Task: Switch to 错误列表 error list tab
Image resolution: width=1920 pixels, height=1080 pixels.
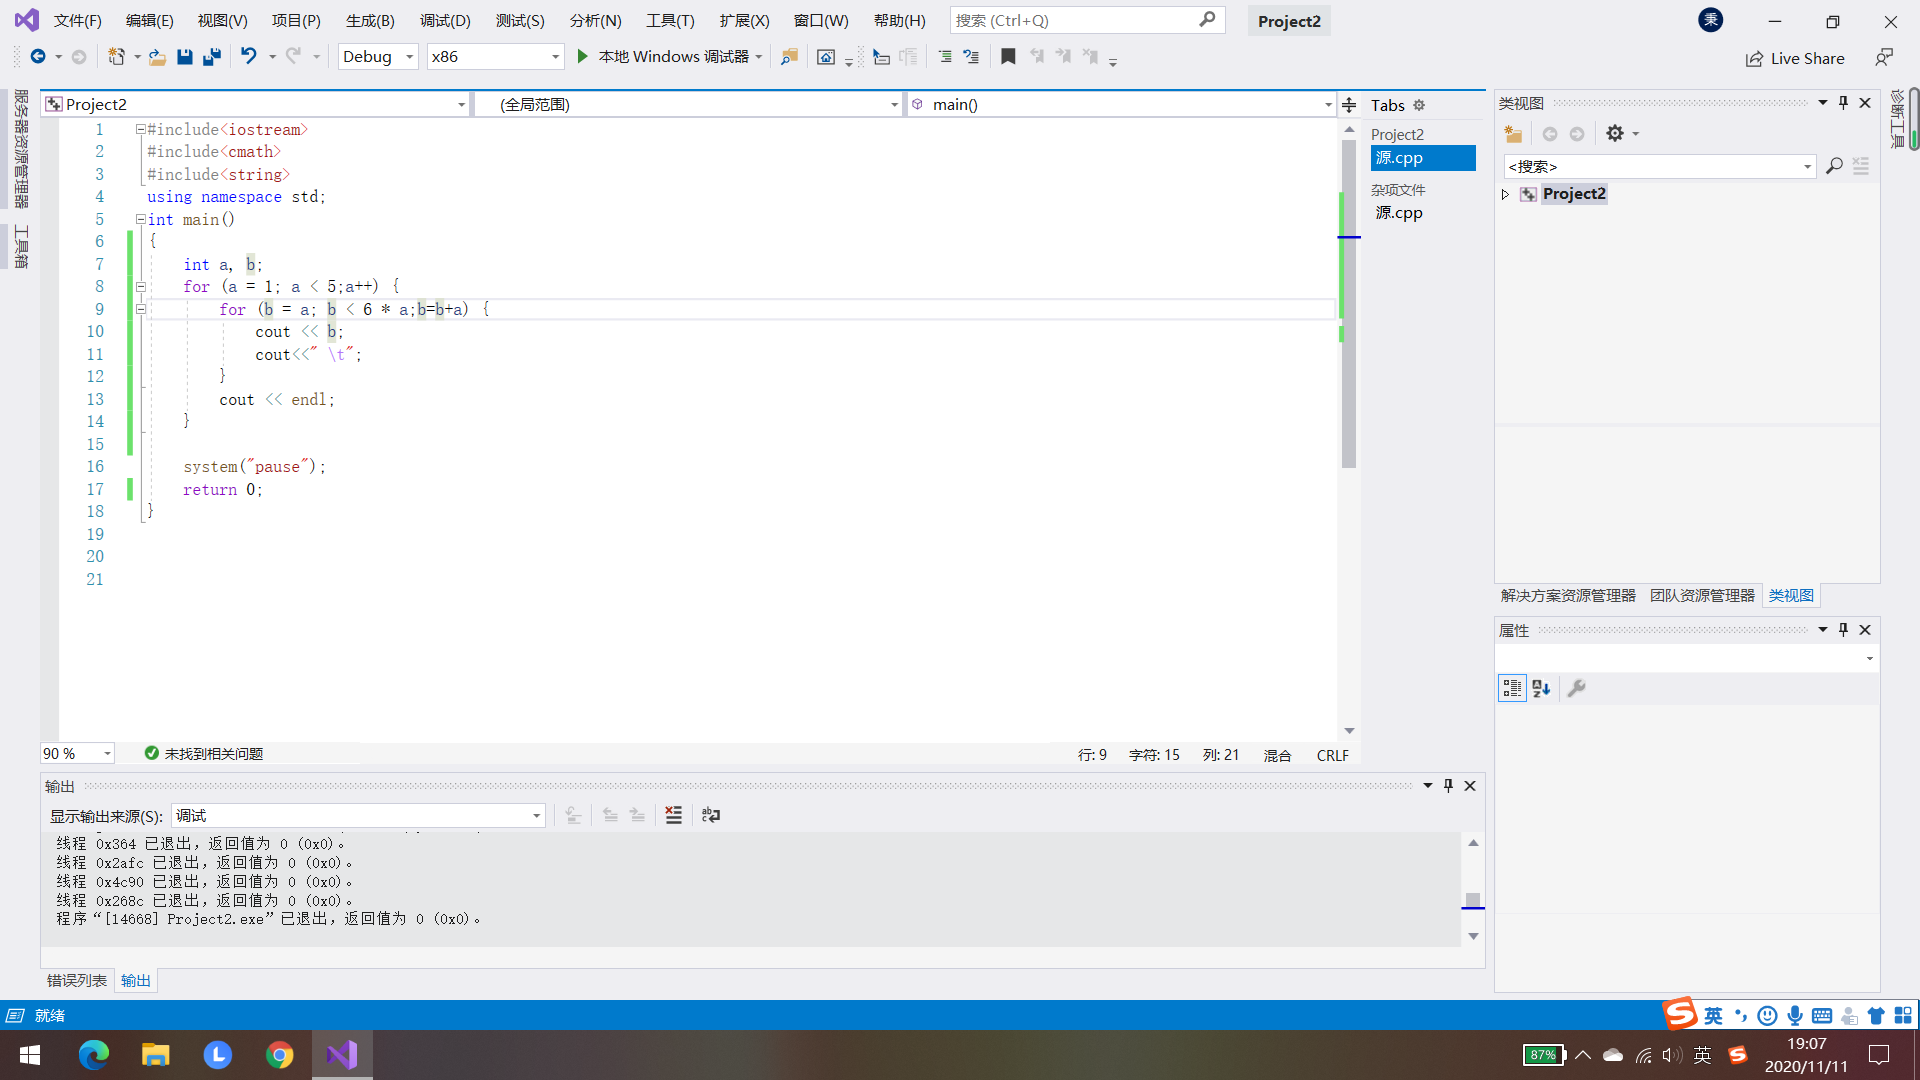Action: (77, 981)
